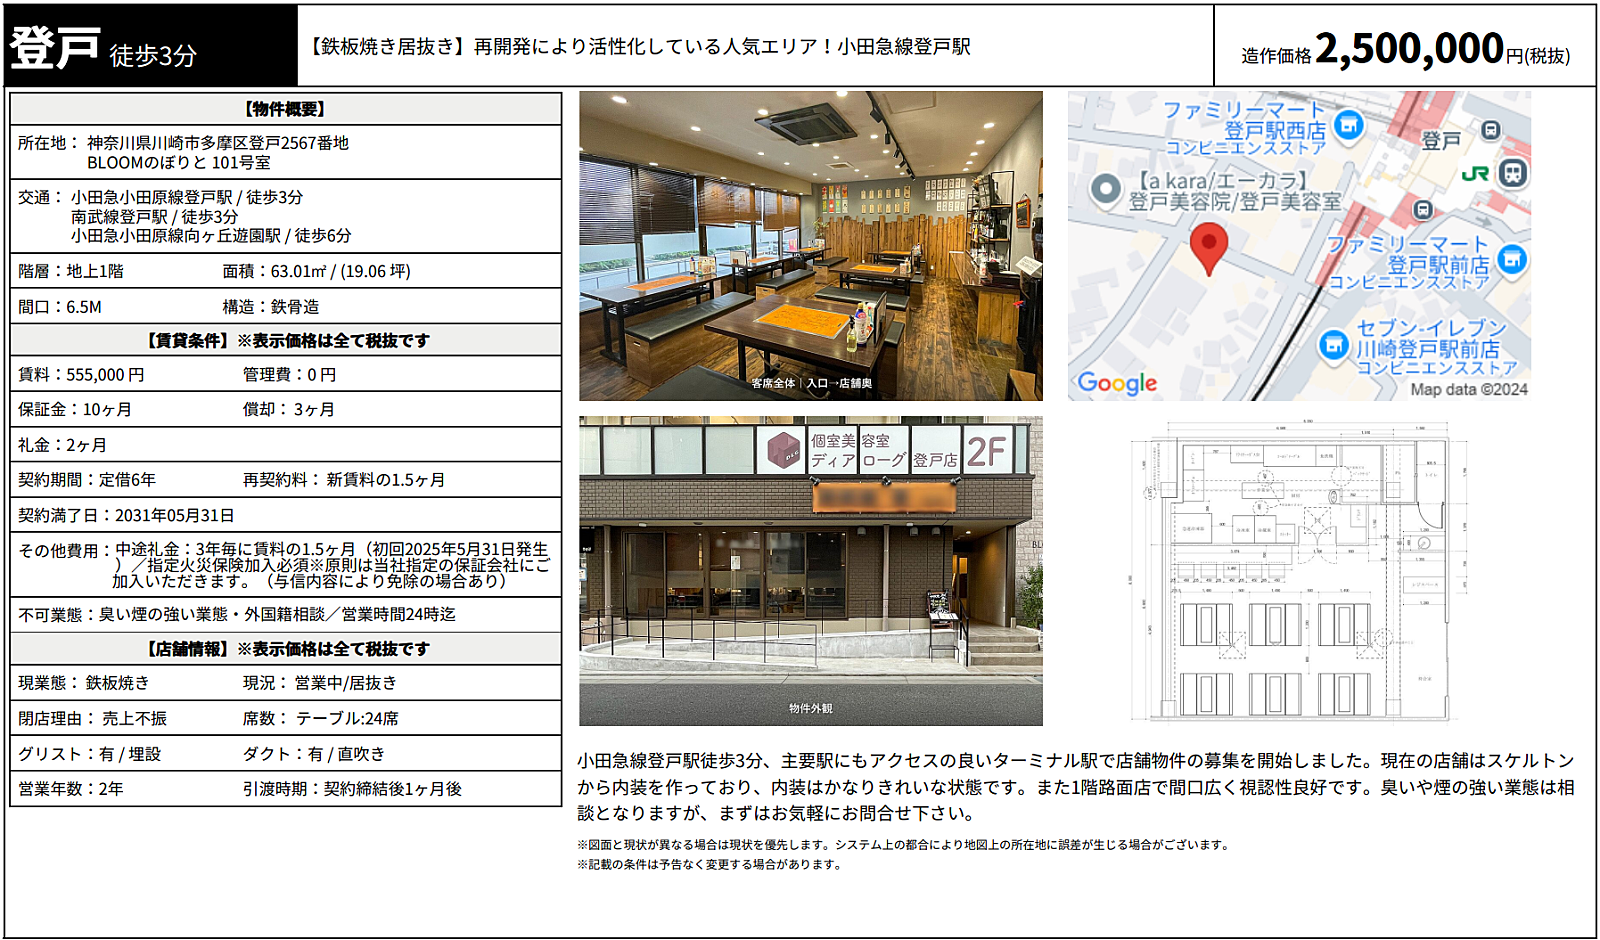Click the a kara beauty salon gray marker
Image resolution: width=1600 pixels, height=940 pixels.
coord(1105,188)
